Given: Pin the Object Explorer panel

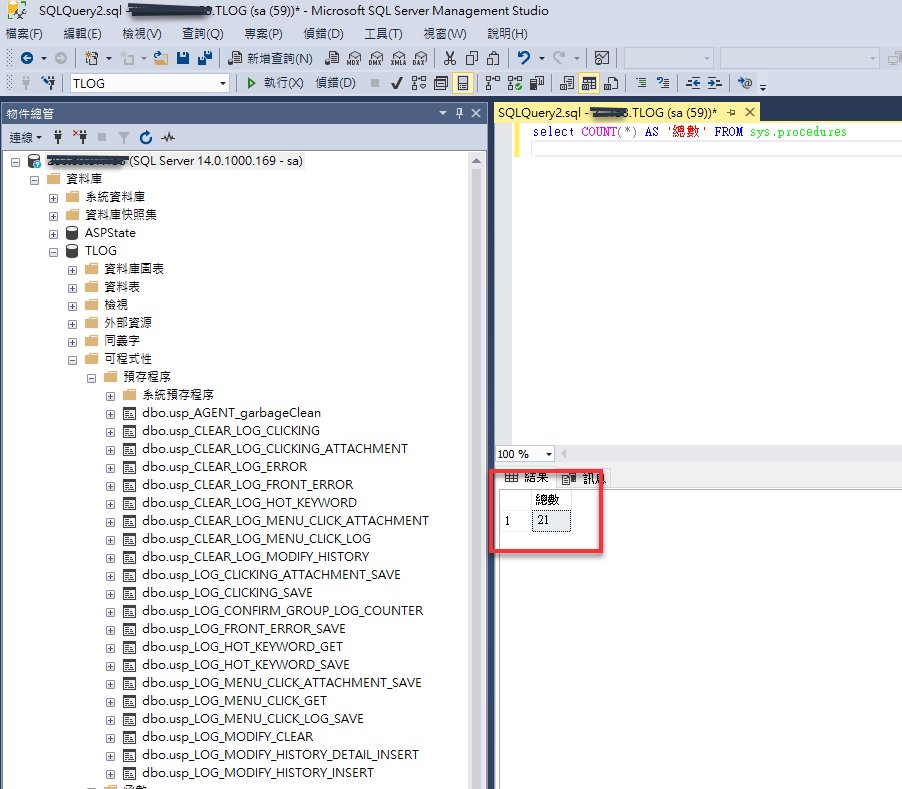Looking at the screenshot, I should (459, 113).
